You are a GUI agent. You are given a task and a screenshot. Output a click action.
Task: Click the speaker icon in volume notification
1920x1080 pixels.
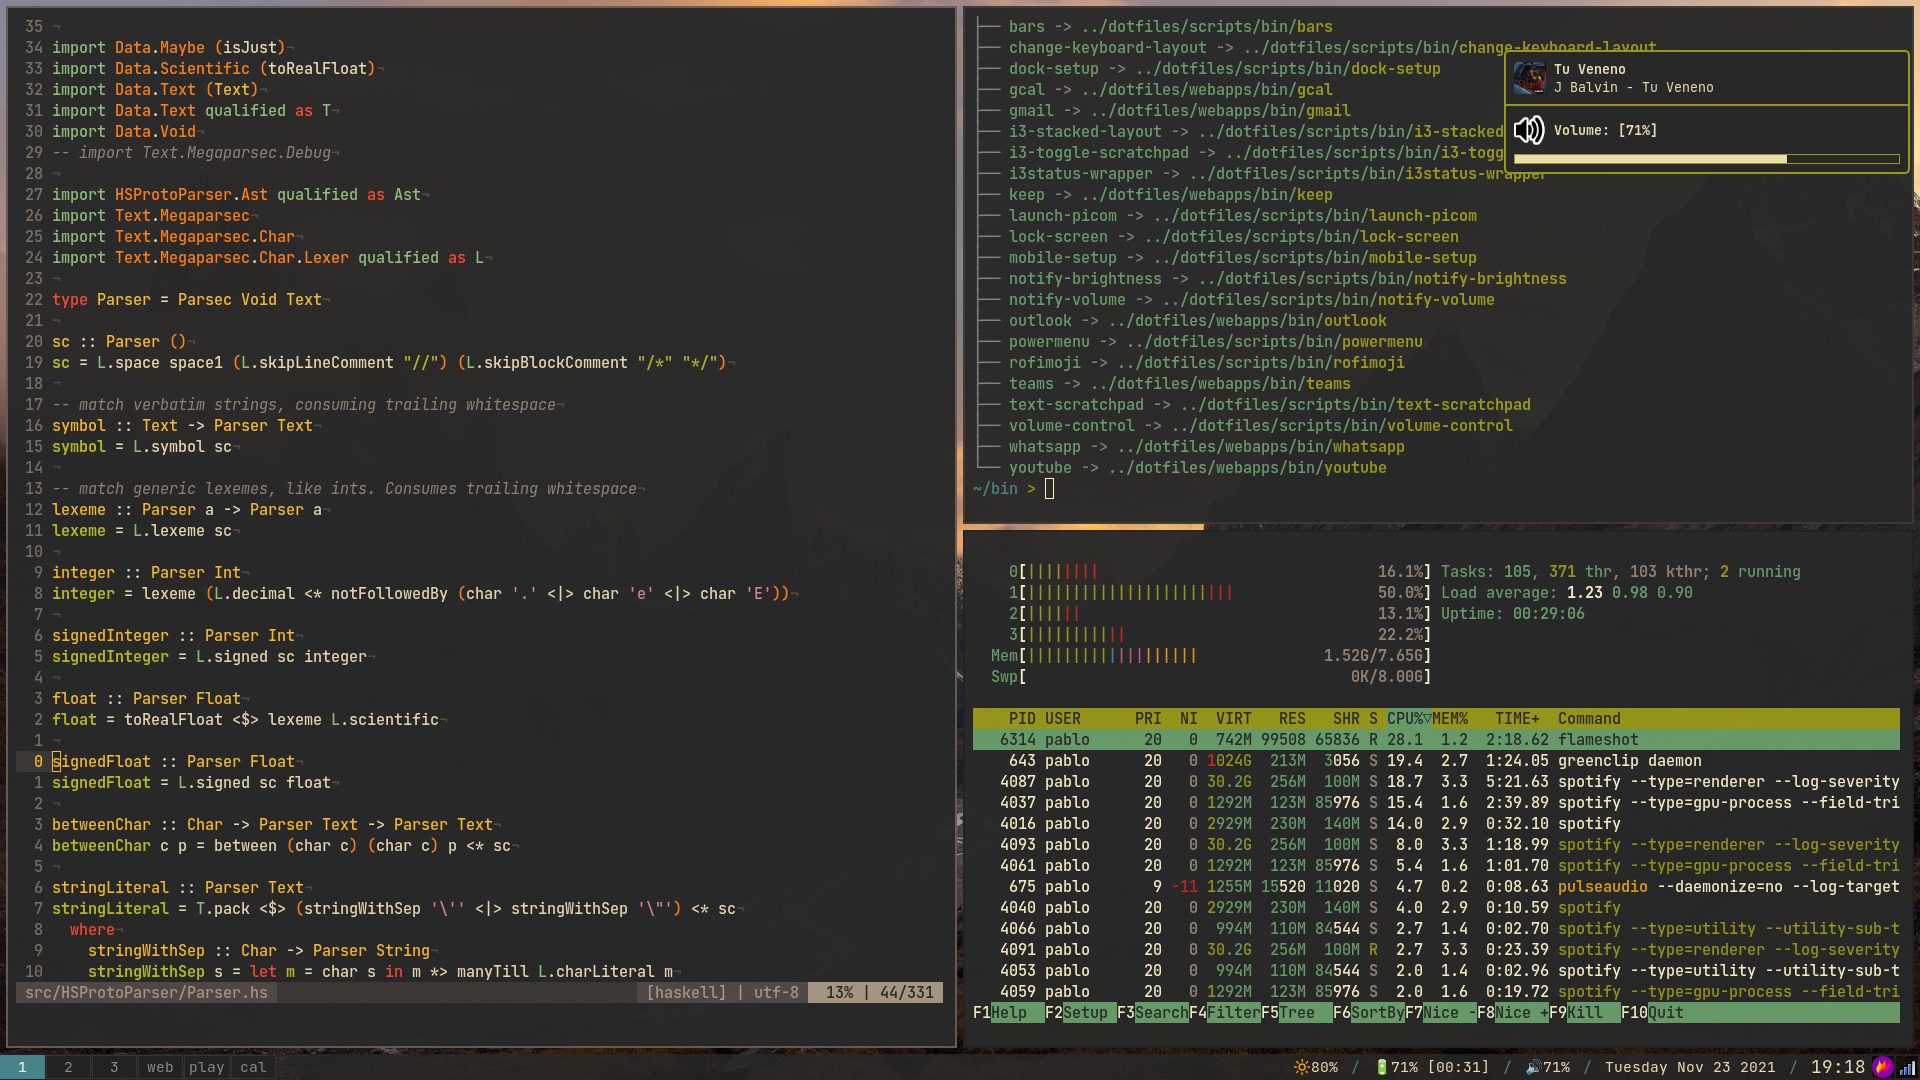(1529, 130)
